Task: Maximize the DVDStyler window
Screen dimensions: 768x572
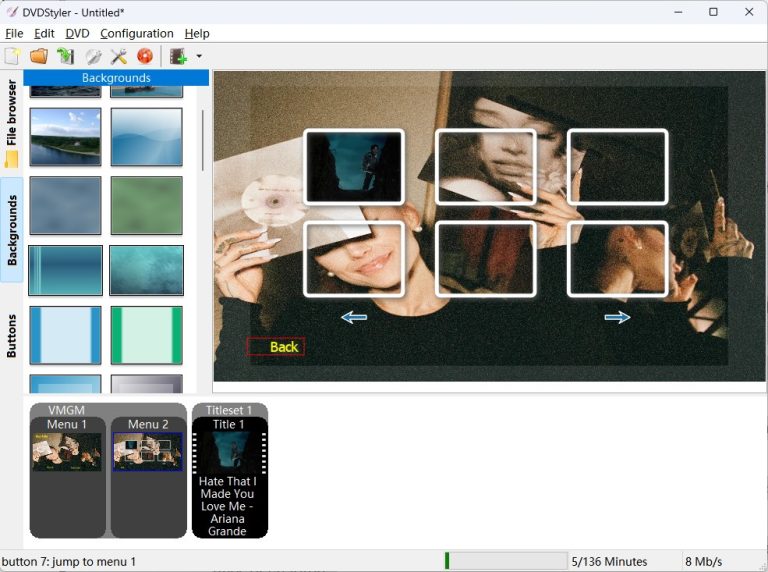Action: pyautogui.click(x=714, y=12)
